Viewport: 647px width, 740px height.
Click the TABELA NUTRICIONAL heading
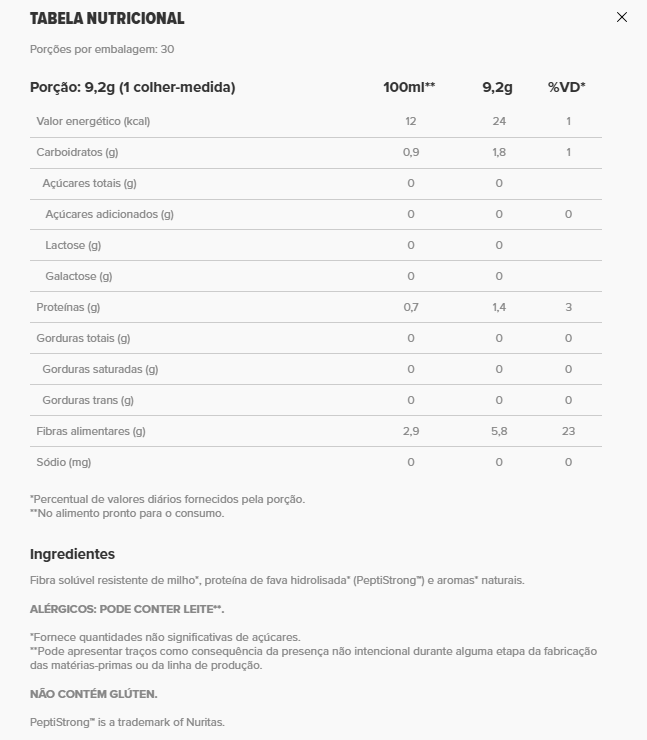coord(107,18)
